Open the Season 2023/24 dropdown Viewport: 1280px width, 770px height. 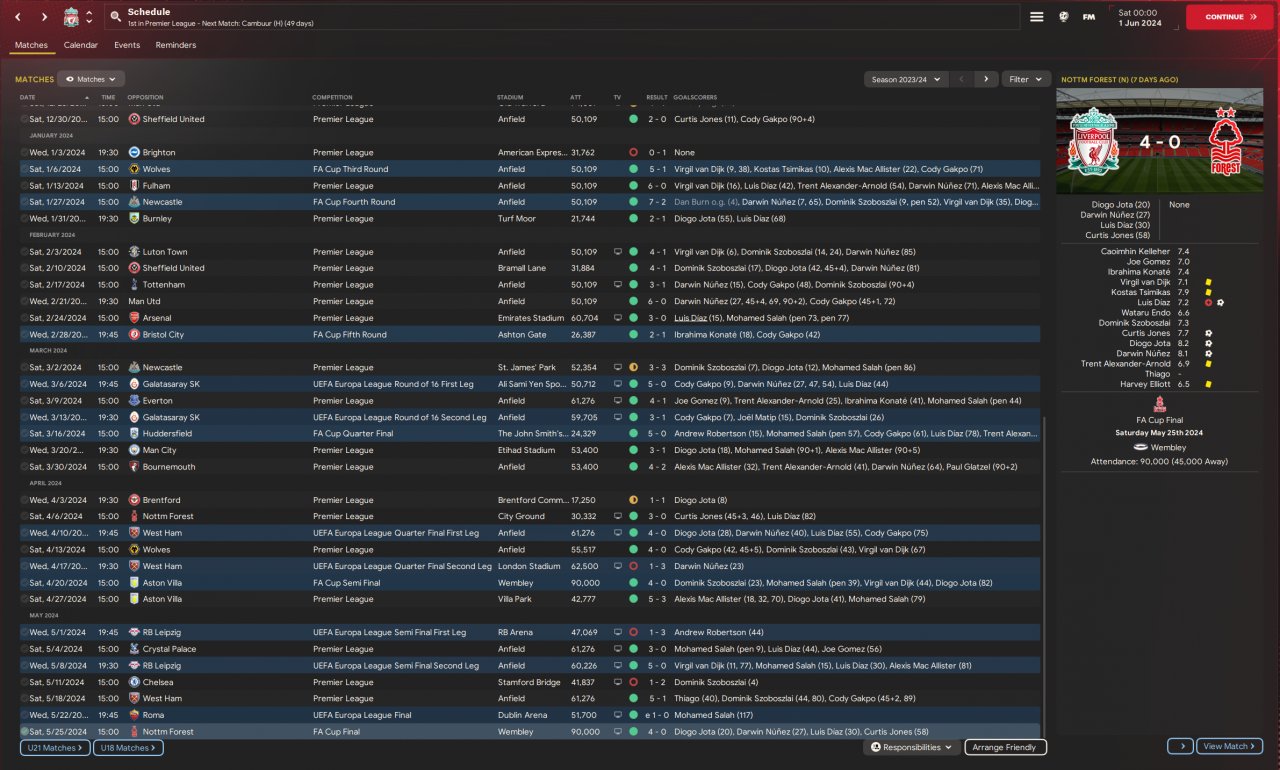(907, 79)
